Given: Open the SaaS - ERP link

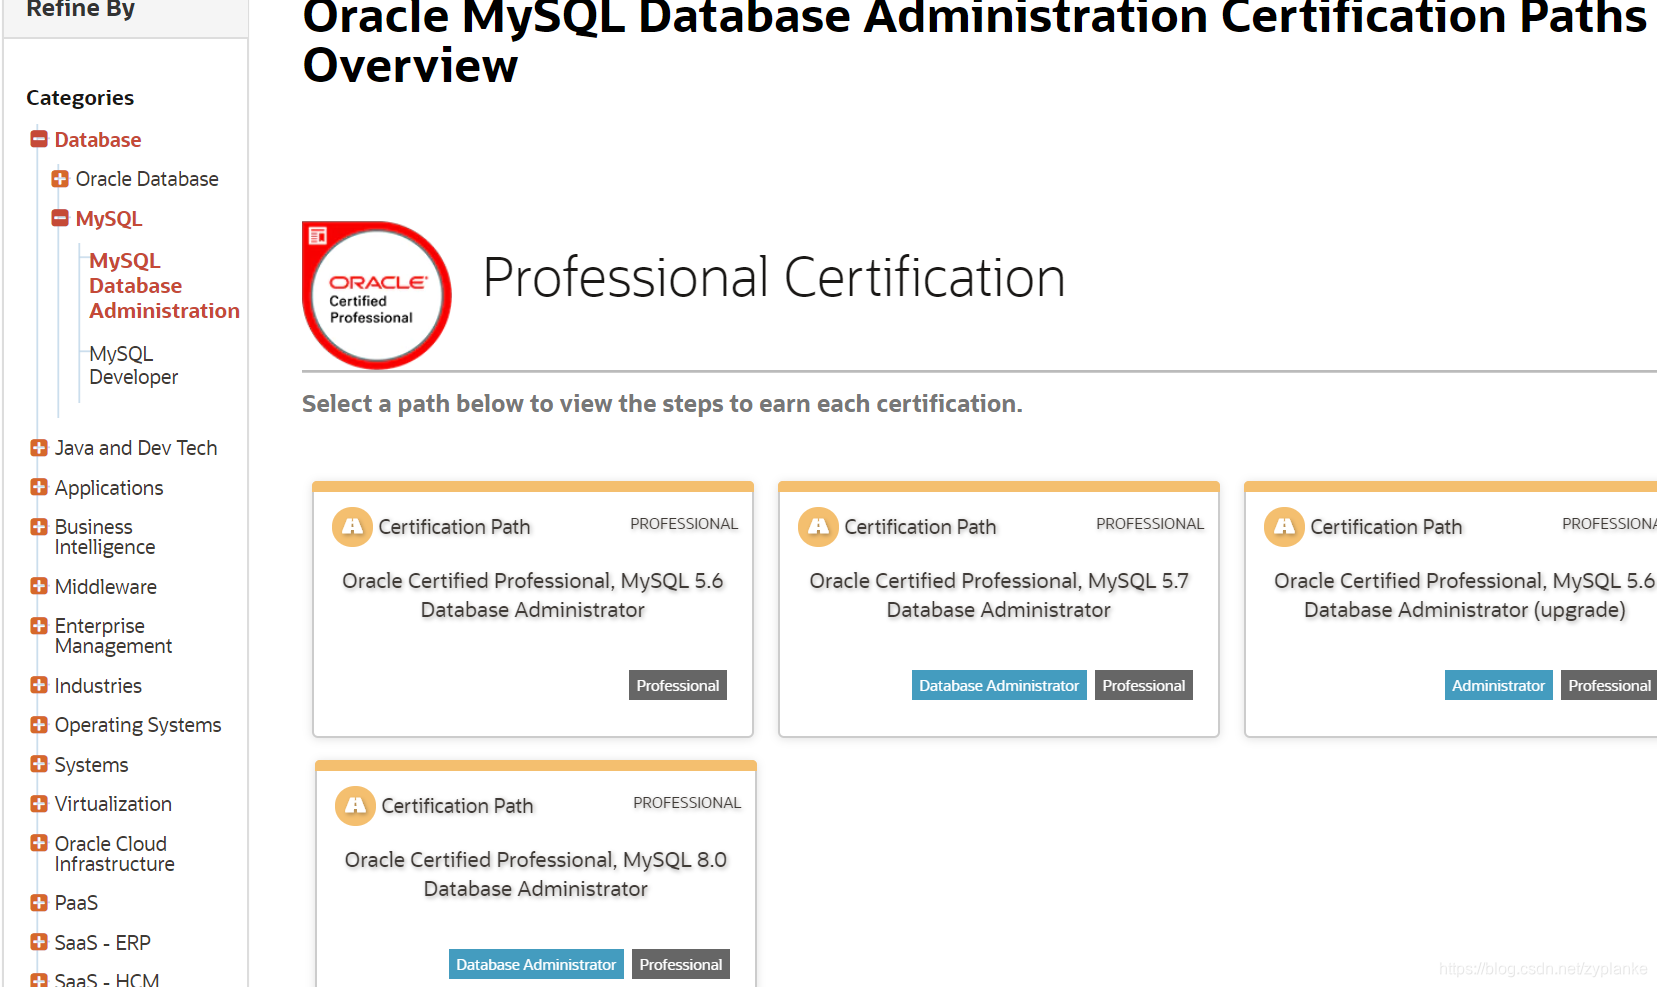Looking at the screenshot, I should point(102,943).
